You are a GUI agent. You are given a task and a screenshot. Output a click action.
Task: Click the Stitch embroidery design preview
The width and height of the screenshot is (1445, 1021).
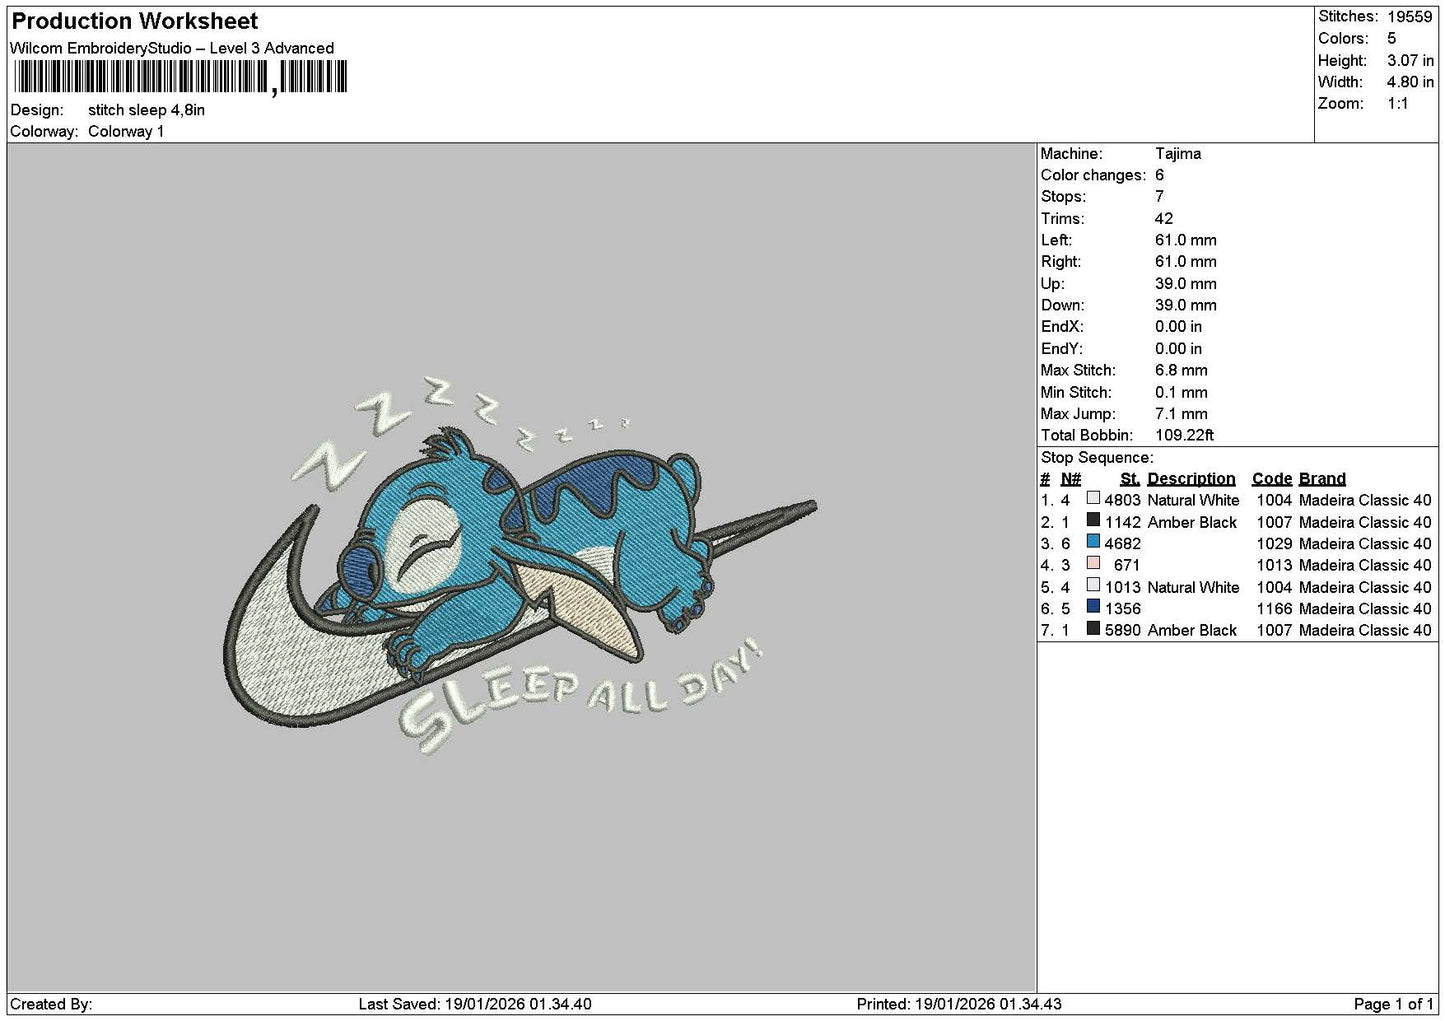(519, 567)
